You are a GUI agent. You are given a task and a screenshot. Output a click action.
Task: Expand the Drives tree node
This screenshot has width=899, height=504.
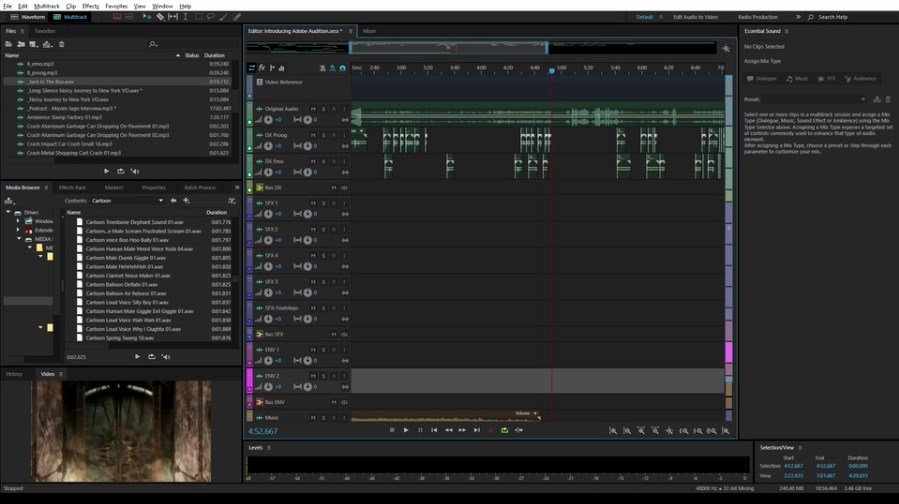click(8, 212)
